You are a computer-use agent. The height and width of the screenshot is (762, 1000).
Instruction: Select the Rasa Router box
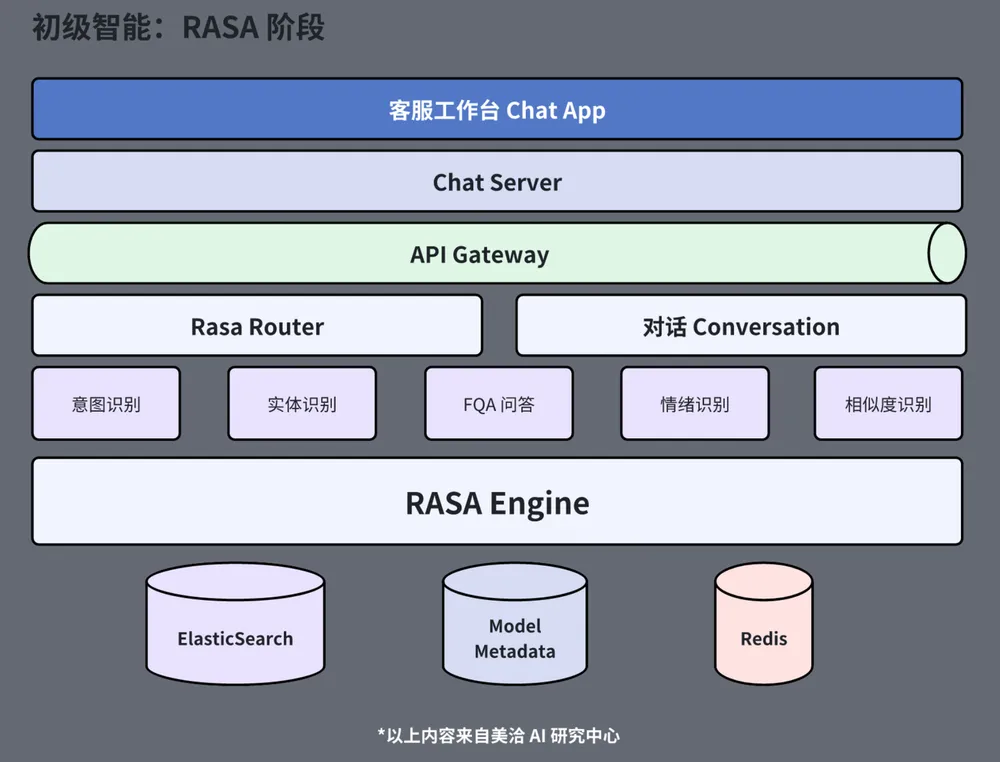tap(257, 326)
